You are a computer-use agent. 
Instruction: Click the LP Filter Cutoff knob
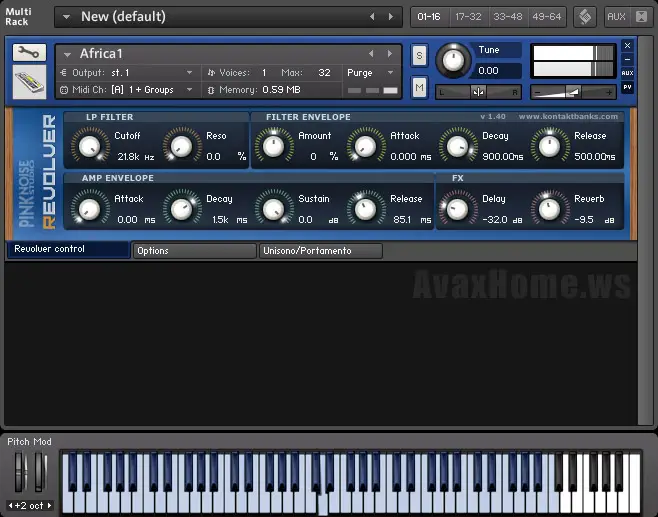tap(90, 146)
